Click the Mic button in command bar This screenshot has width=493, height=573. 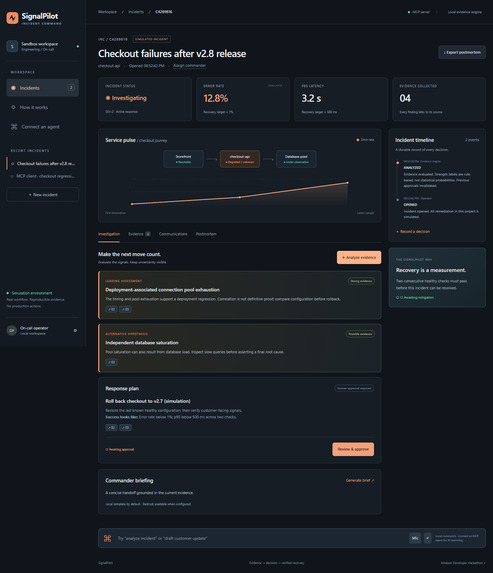coord(415,538)
